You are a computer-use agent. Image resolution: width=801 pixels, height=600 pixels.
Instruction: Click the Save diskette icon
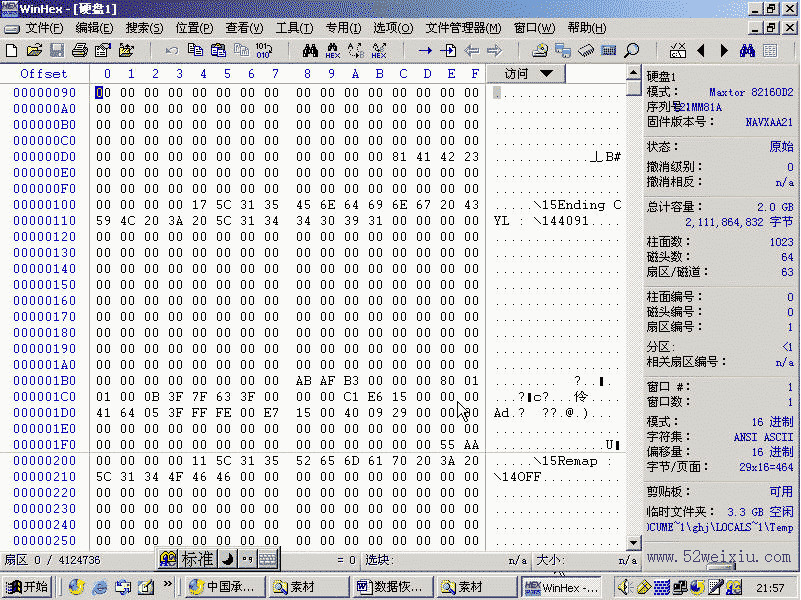tap(57, 50)
